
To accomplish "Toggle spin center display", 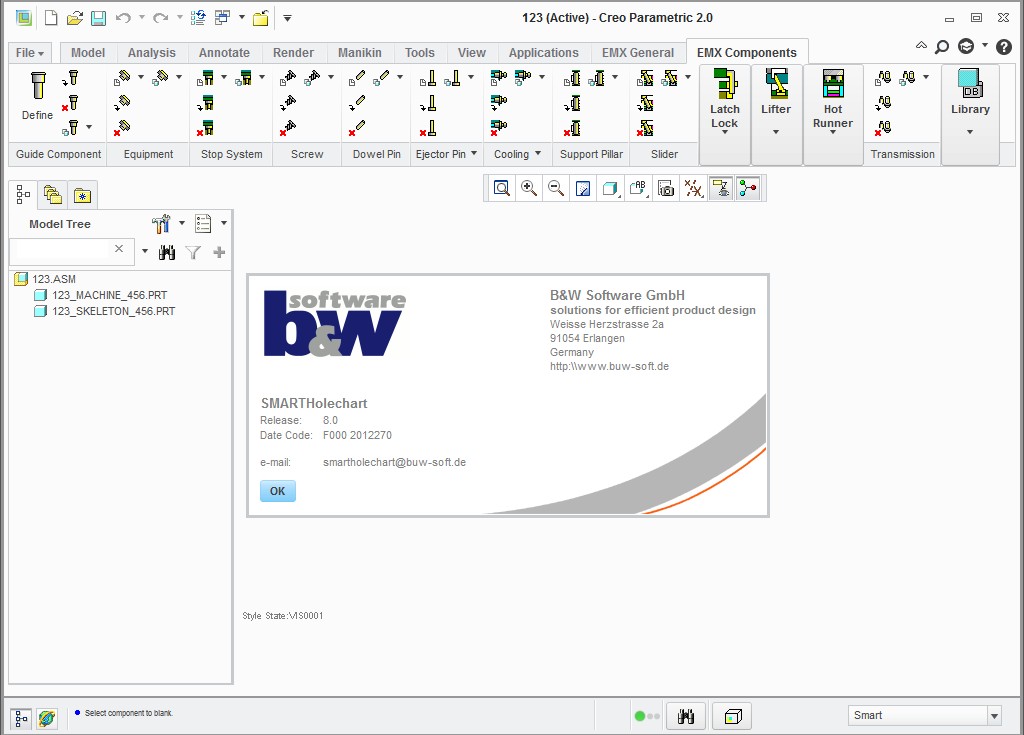I will (748, 189).
